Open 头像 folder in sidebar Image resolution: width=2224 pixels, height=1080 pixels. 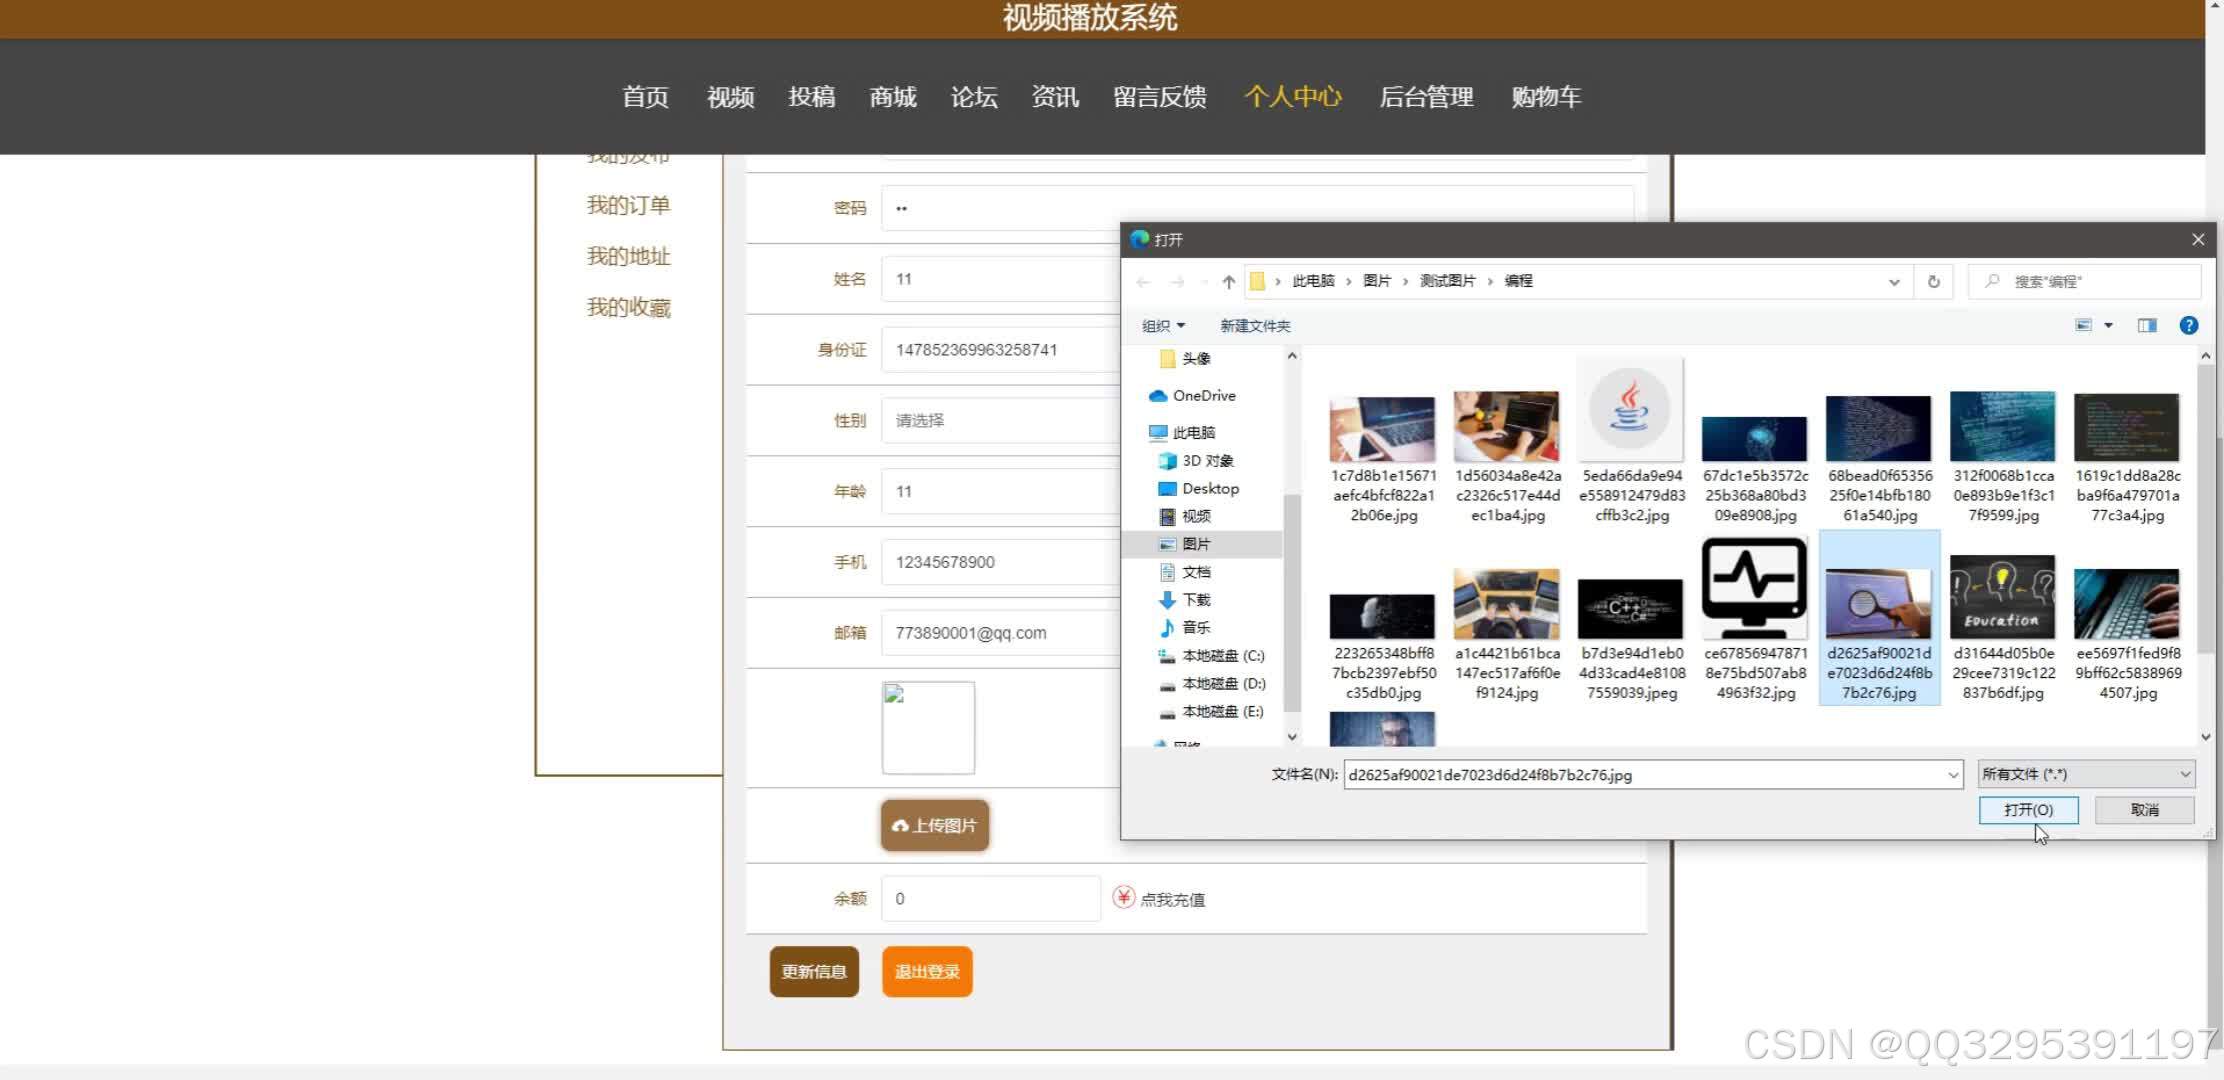click(x=1186, y=359)
